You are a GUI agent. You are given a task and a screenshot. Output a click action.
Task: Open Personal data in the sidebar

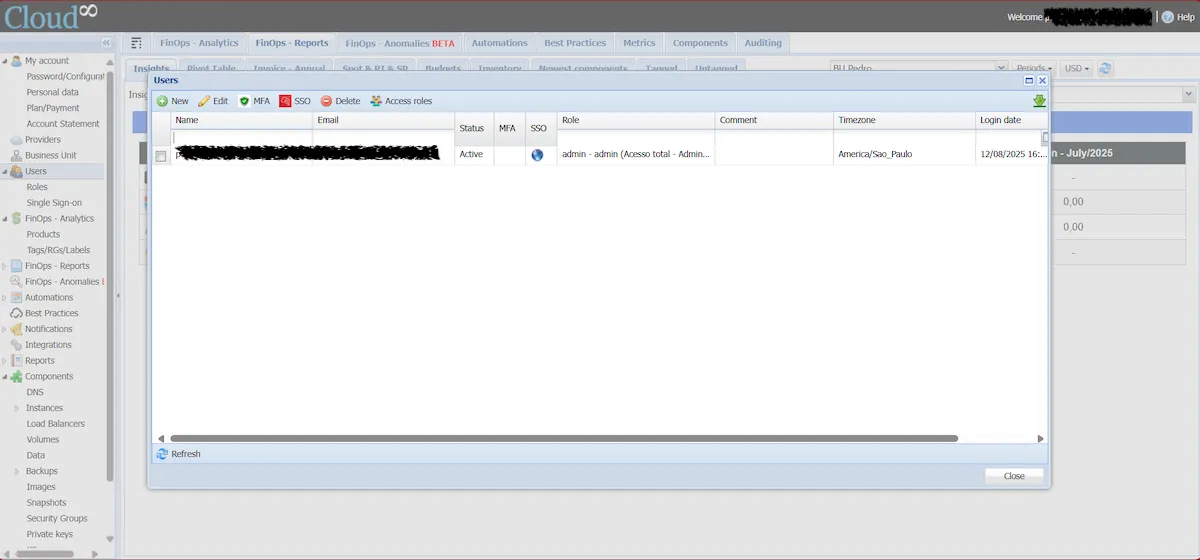point(53,92)
